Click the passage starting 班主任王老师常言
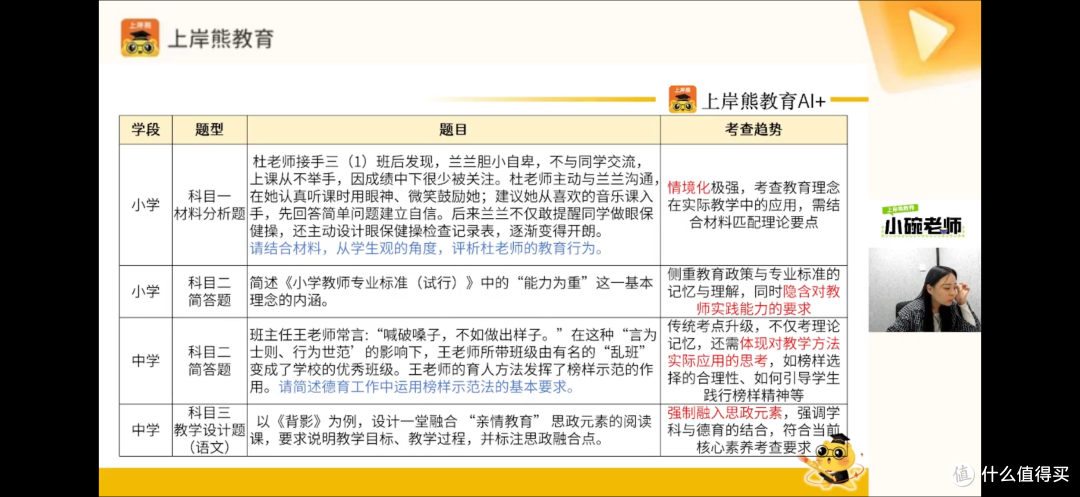 pos(453,361)
